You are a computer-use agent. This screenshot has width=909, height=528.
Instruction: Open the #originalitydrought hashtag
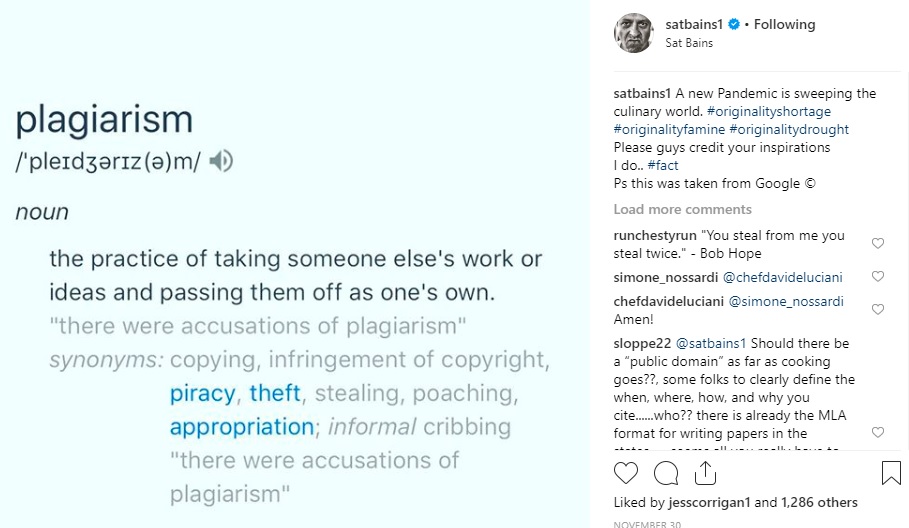[x=789, y=129]
